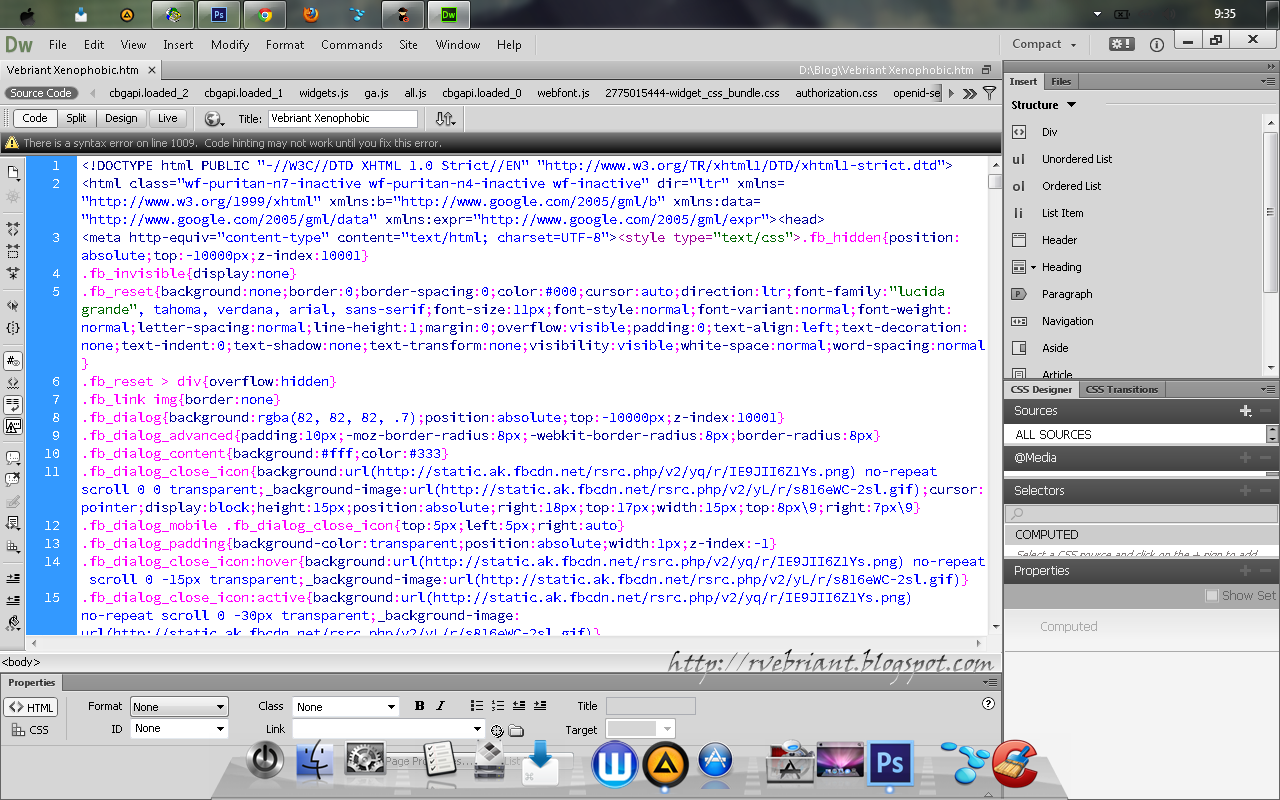
Task: Switch to the CSS Transitions tab
Action: click(1122, 389)
